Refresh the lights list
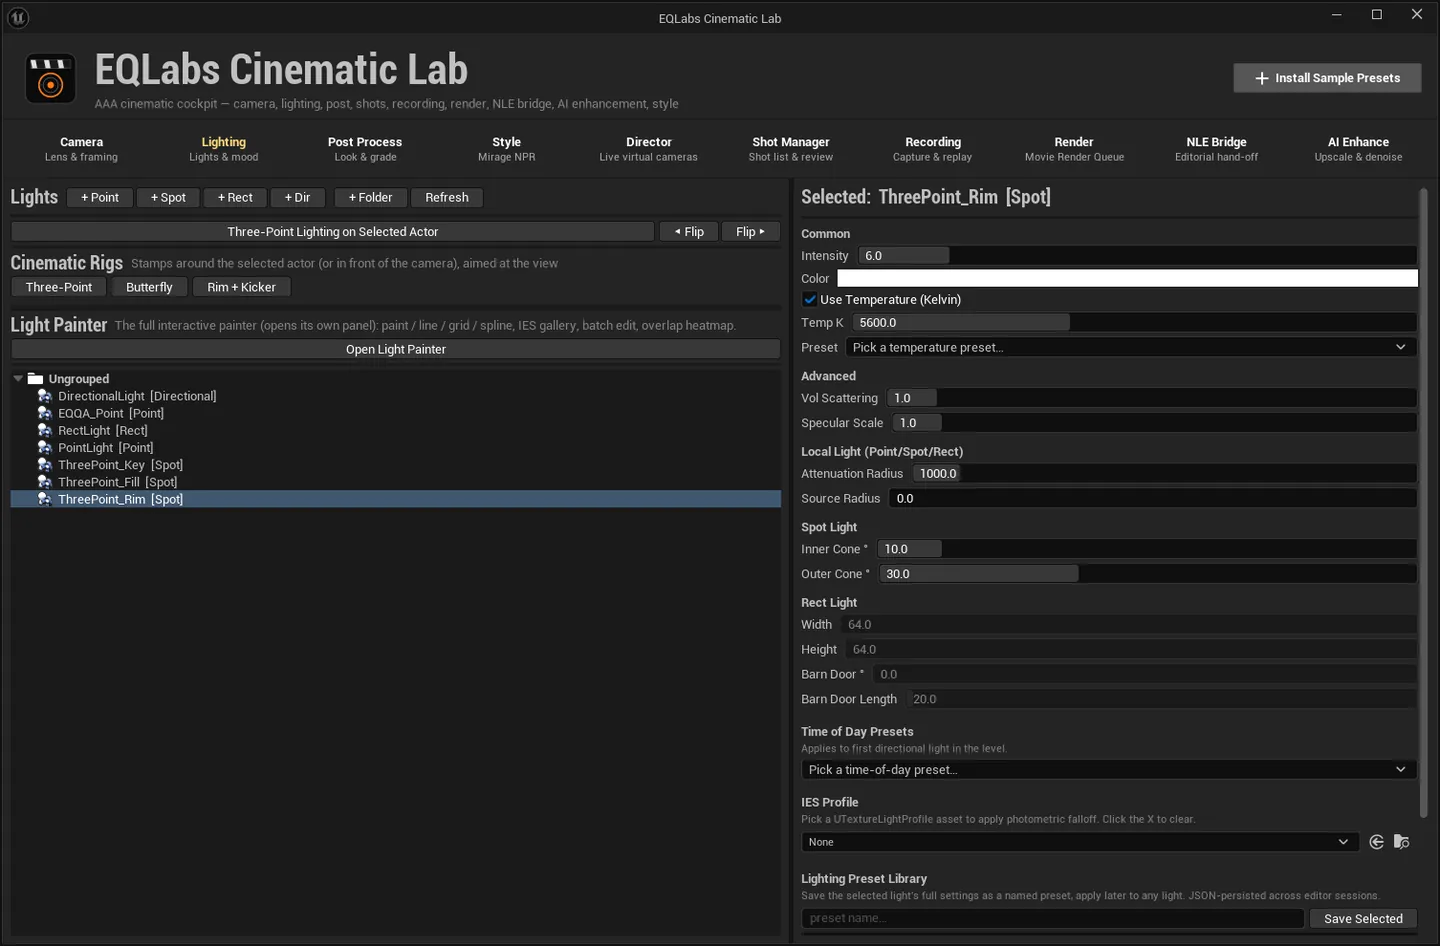Viewport: 1440px width, 946px height. (447, 198)
